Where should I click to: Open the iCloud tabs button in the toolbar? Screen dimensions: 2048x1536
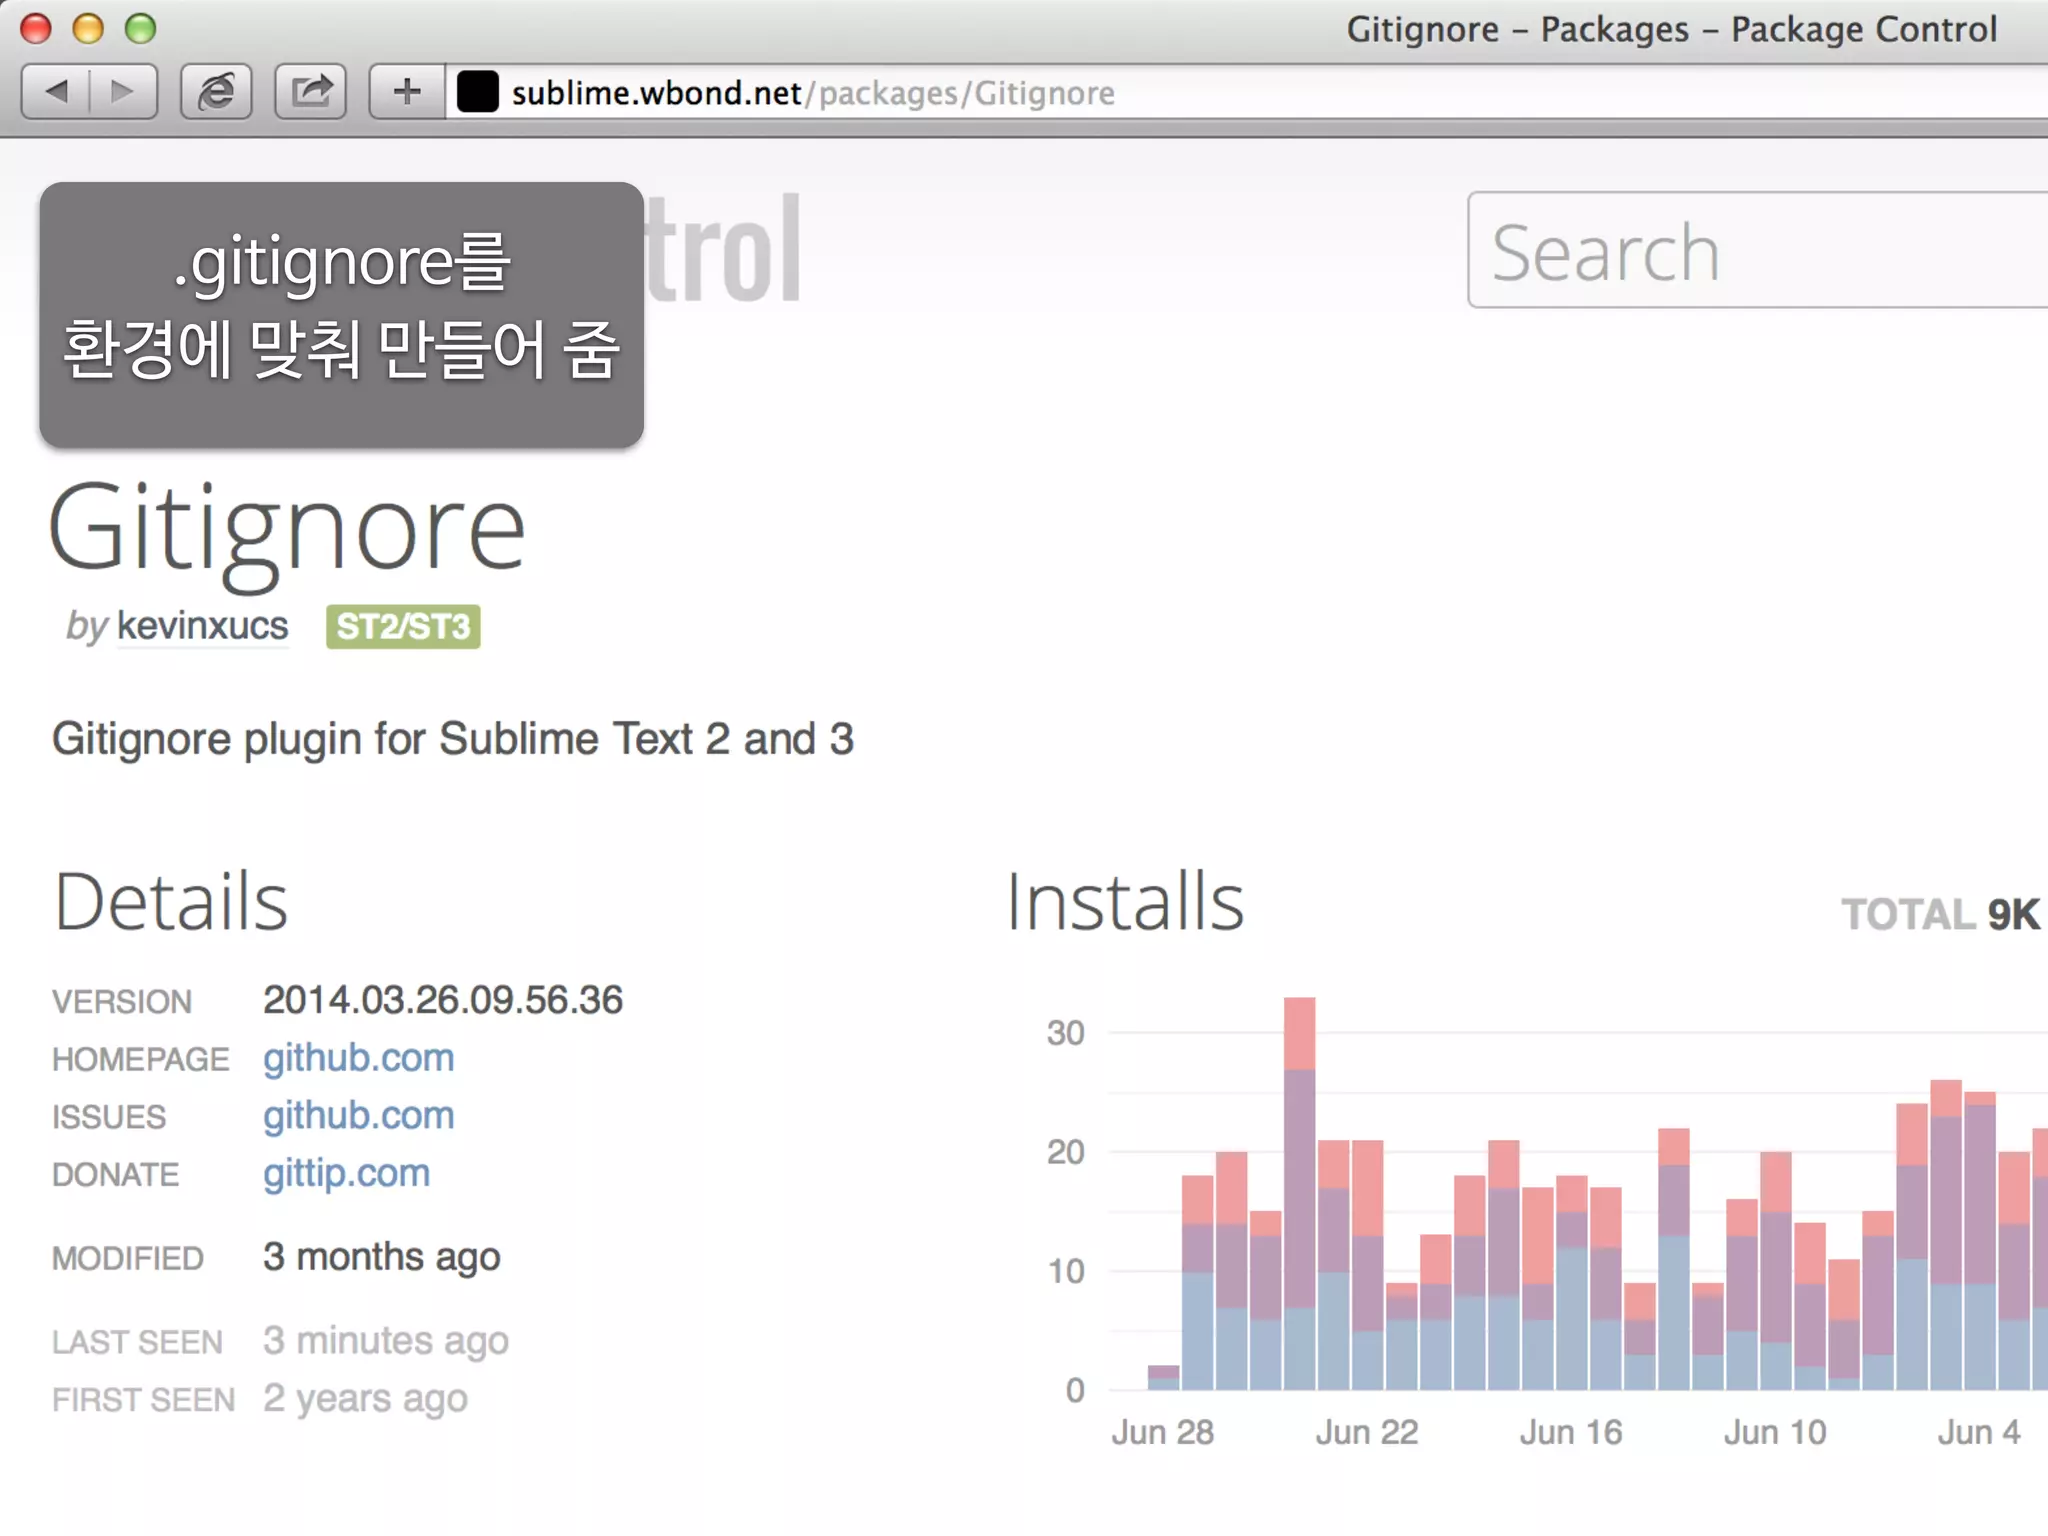point(216,92)
